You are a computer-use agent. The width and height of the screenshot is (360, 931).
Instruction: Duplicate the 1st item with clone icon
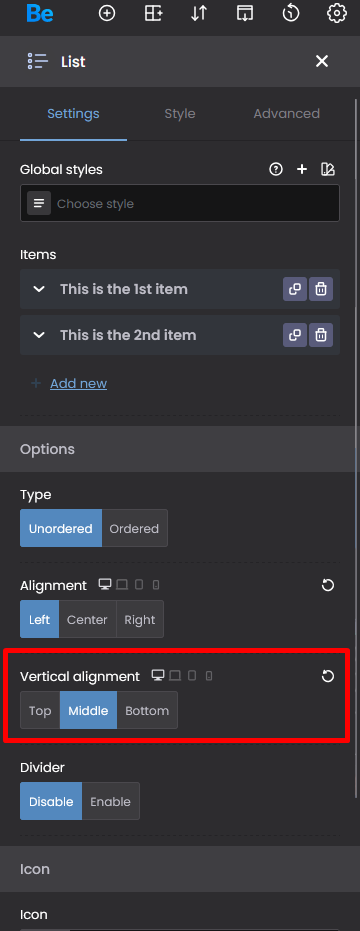(x=295, y=289)
